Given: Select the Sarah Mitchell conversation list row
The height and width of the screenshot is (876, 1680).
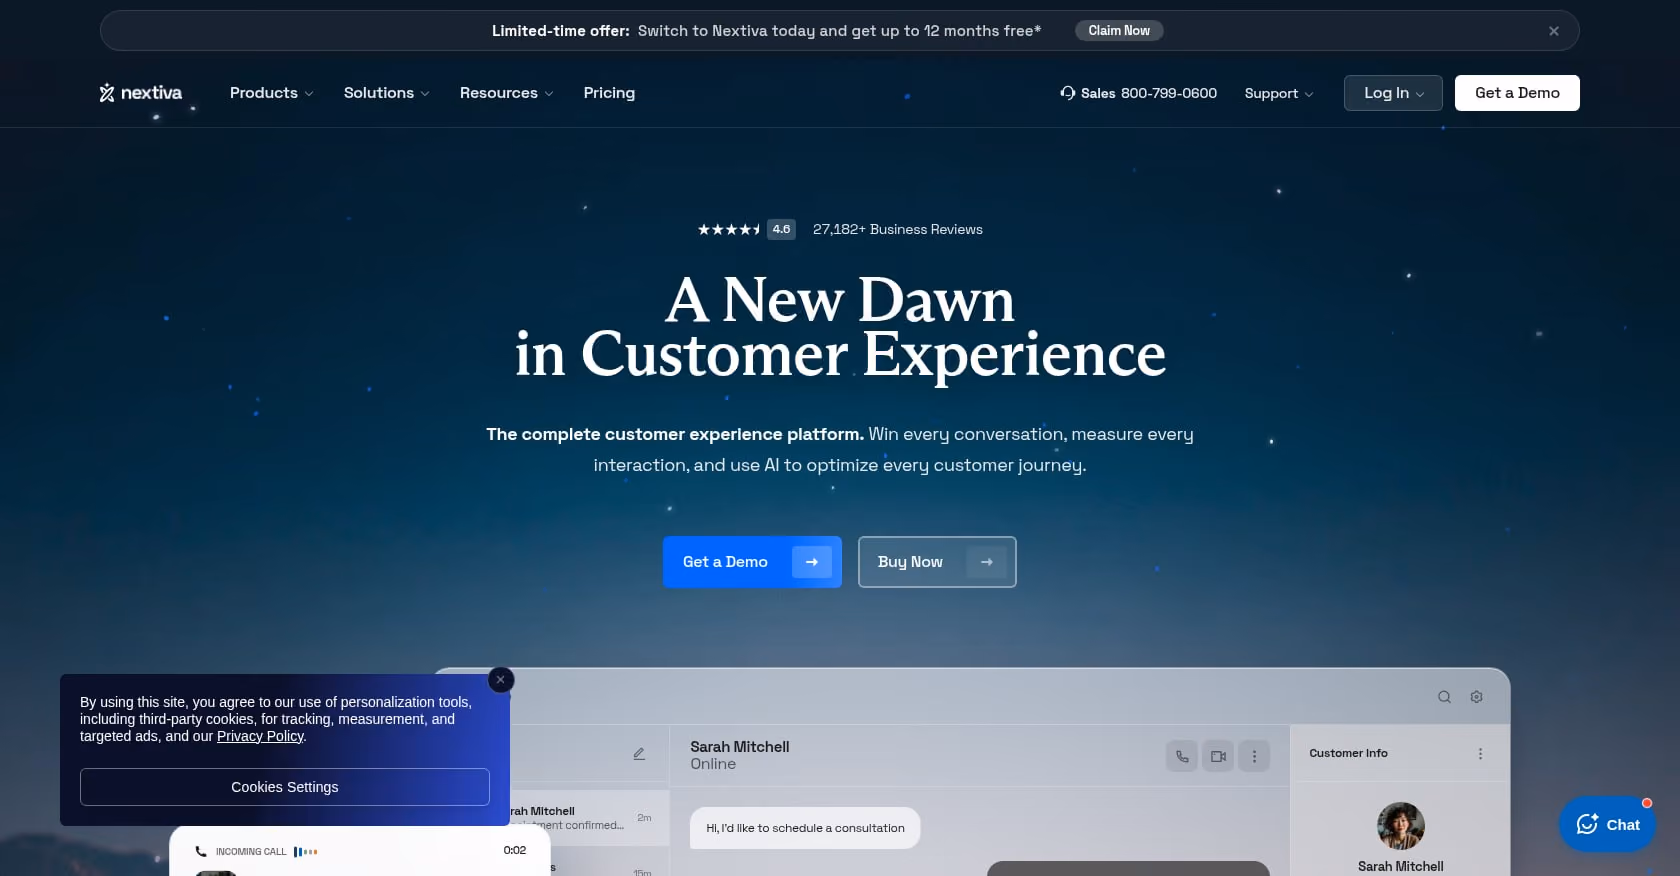Looking at the screenshot, I should (x=589, y=818).
